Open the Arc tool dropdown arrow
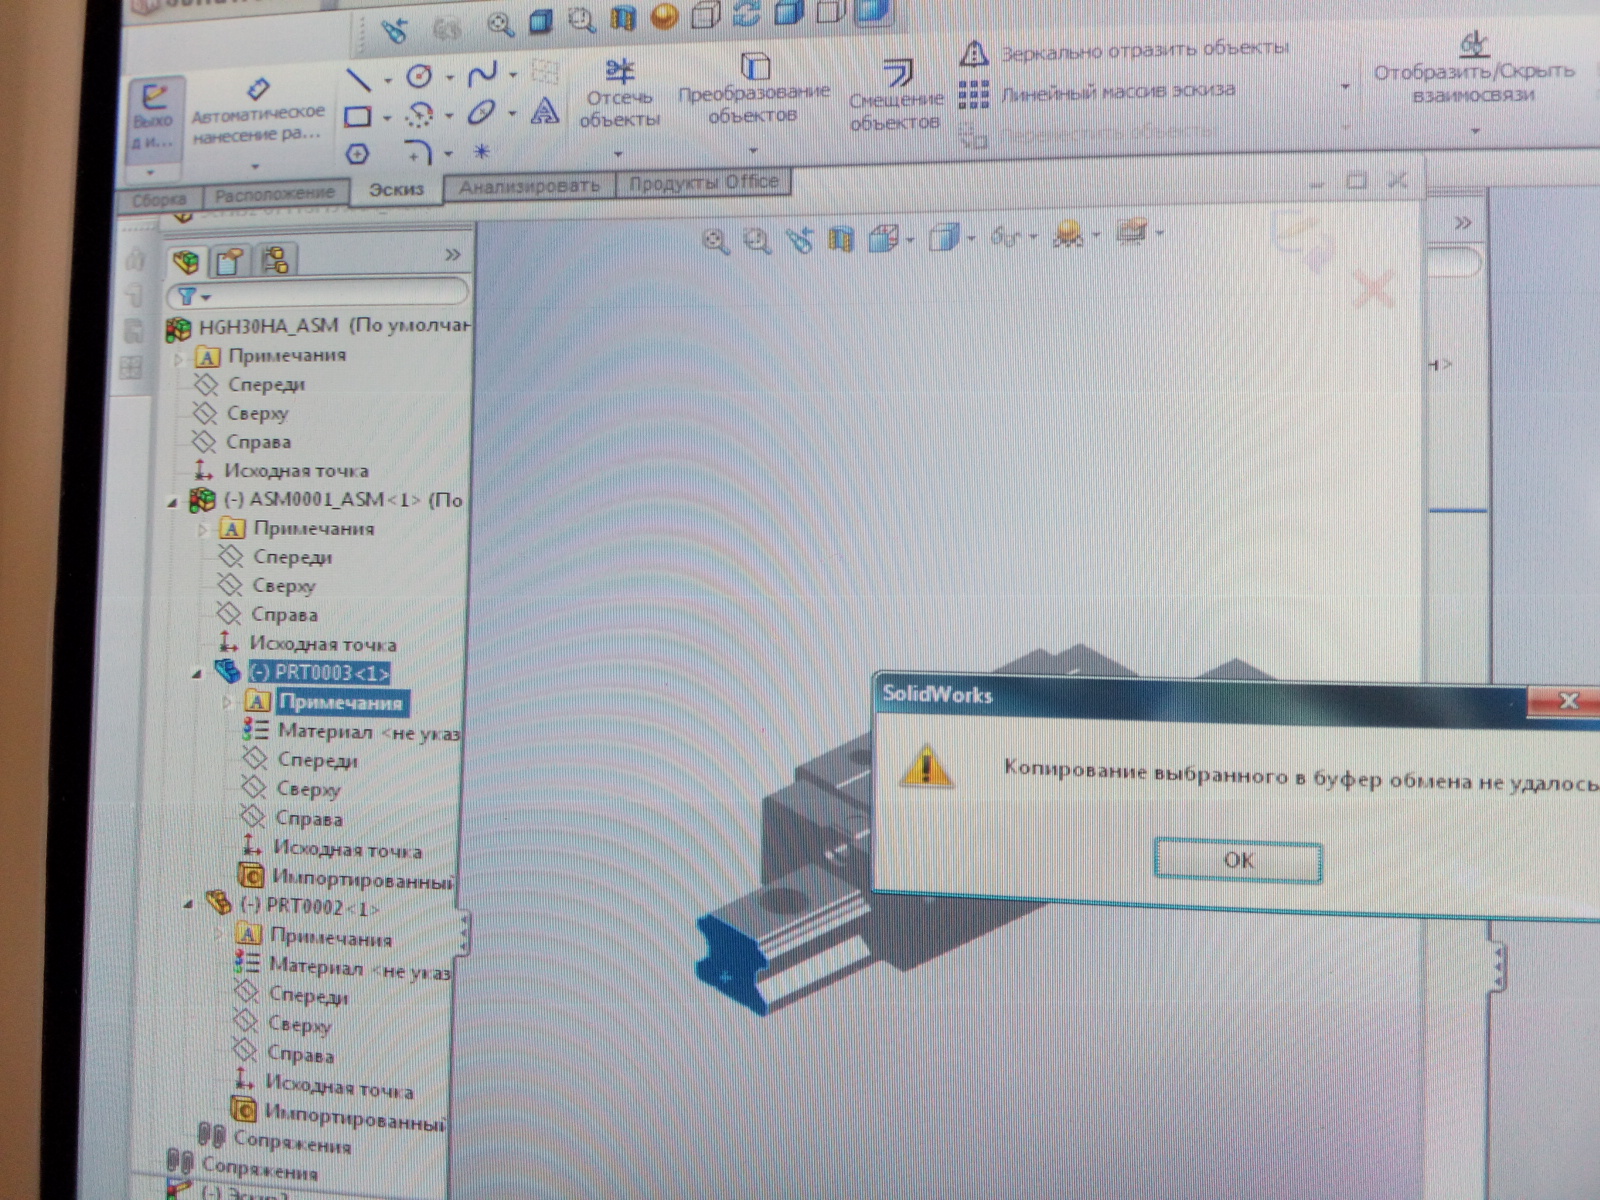The width and height of the screenshot is (1600, 1200). [x=448, y=116]
